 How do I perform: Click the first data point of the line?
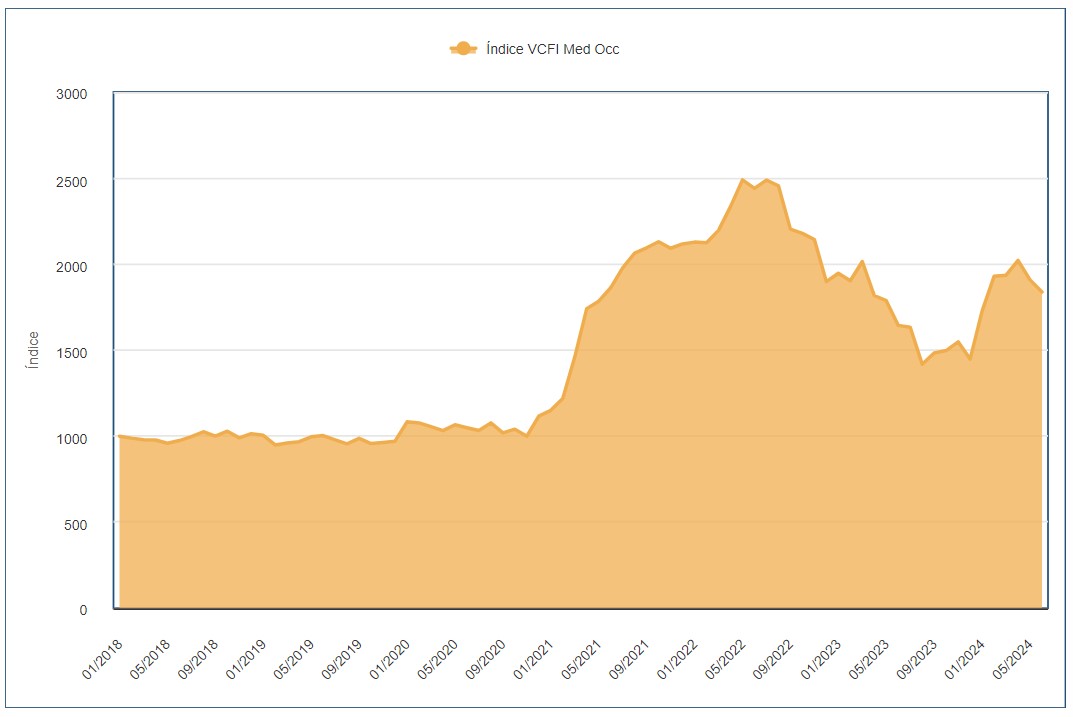tap(120, 436)
